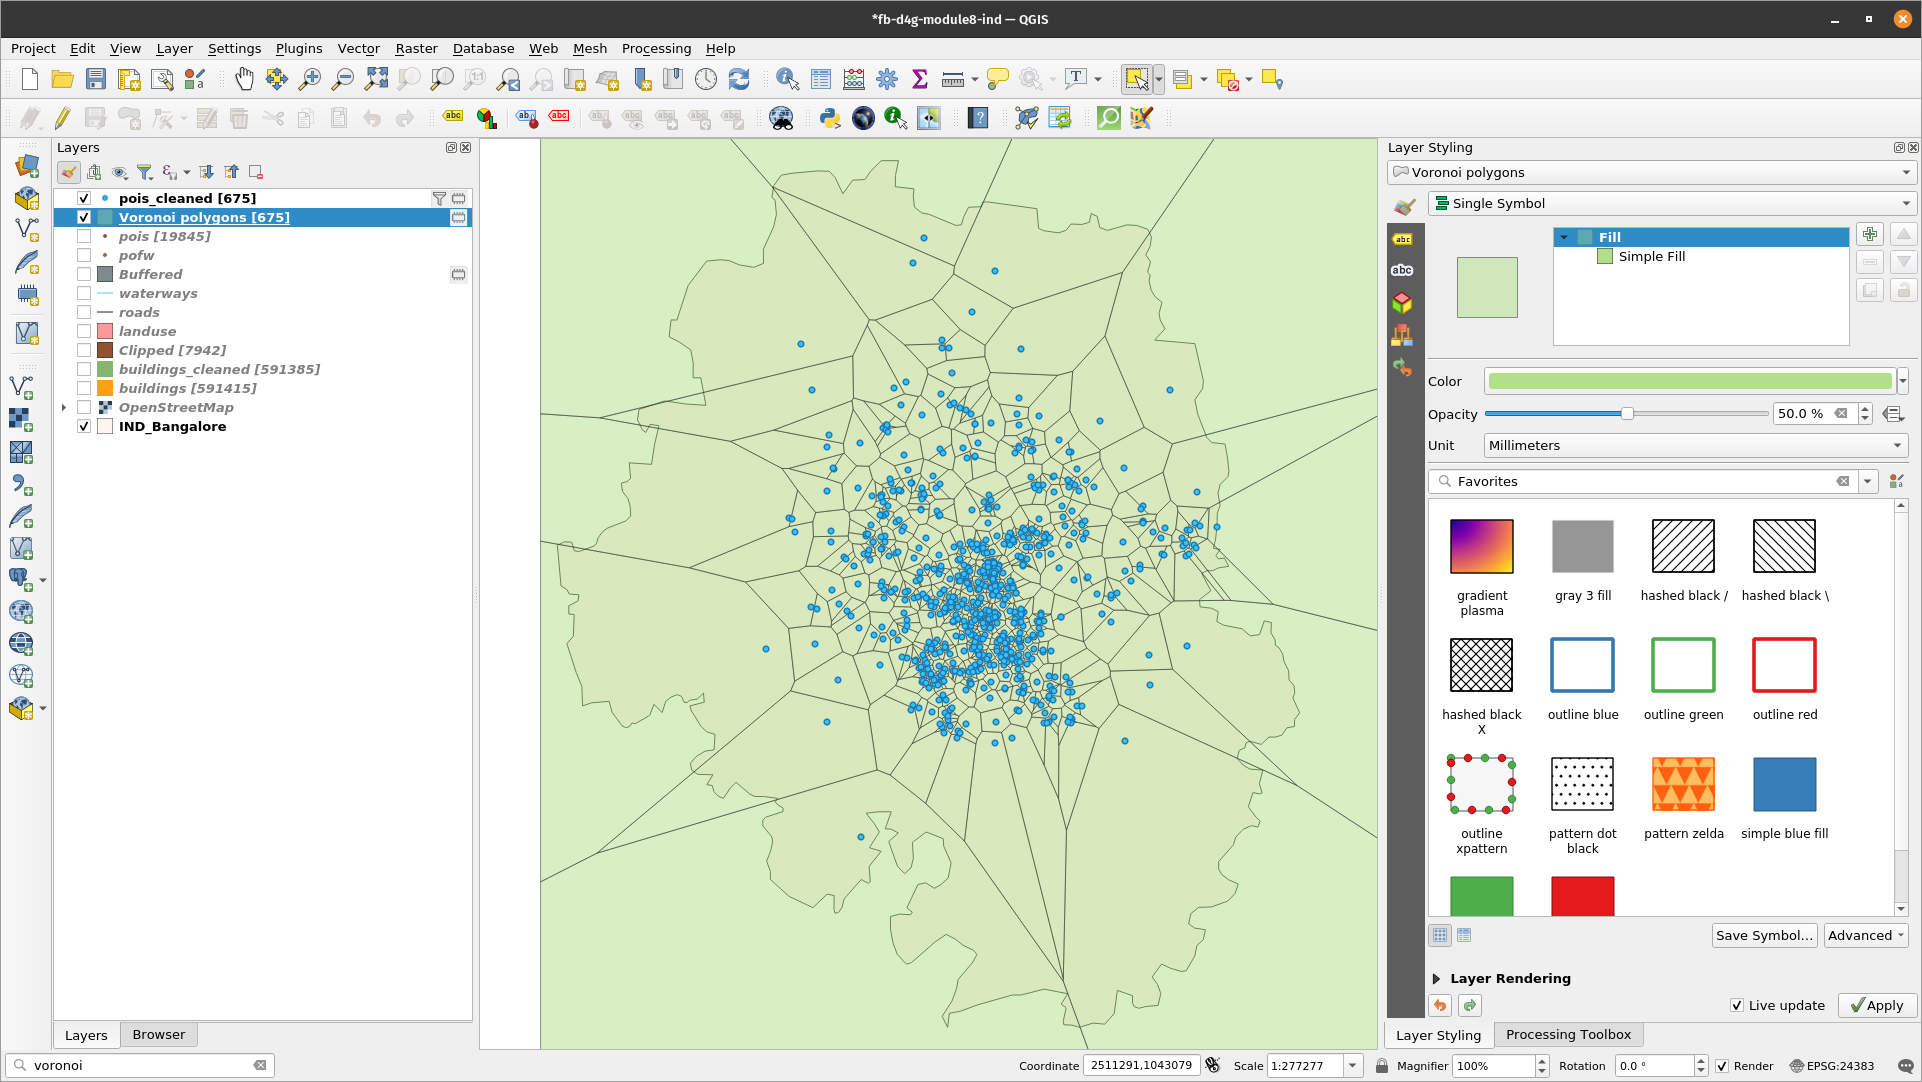Screen dimensions: 1922x1082
Task: Select the Simple Fill symbol layer
Action: point(1651,256)
